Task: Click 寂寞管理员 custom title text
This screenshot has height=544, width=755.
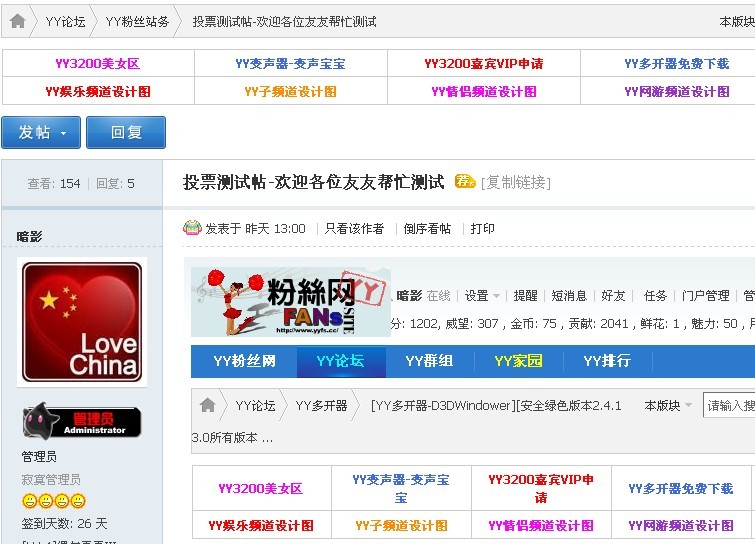Action: (x=51, y=479)
